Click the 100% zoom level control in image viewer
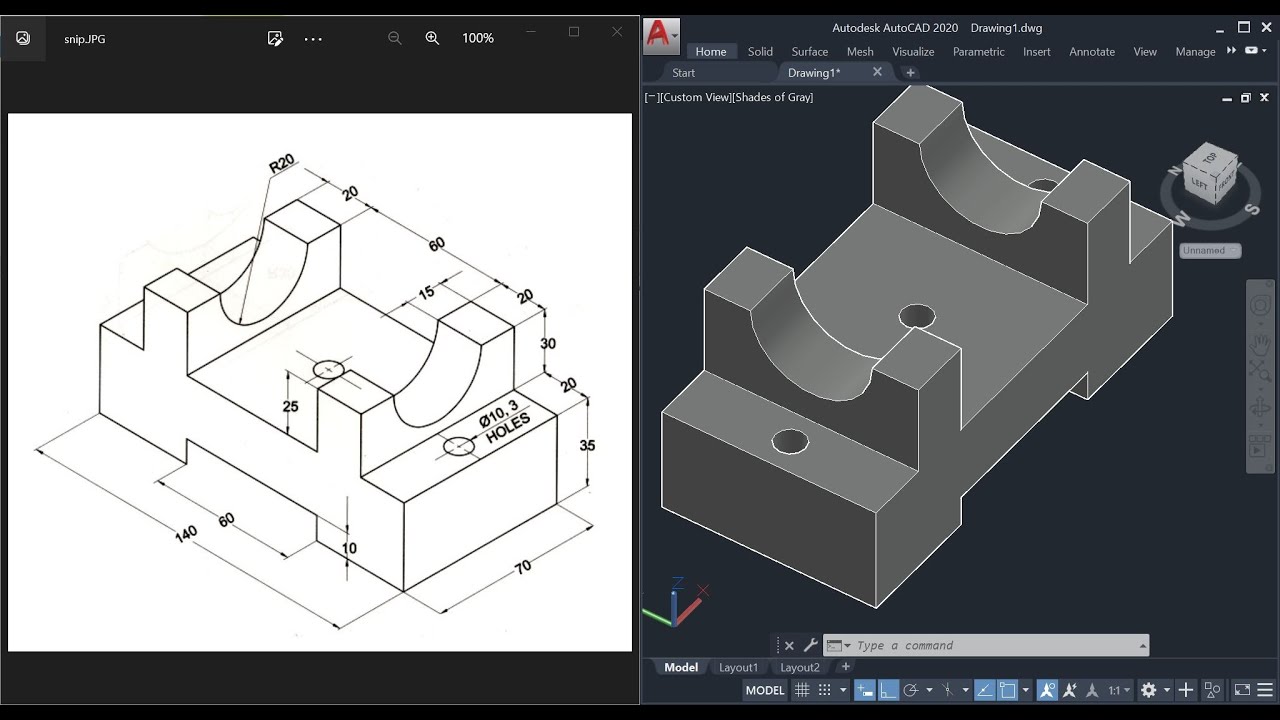This screenshot has height=720, width=1280. (478, 38)
